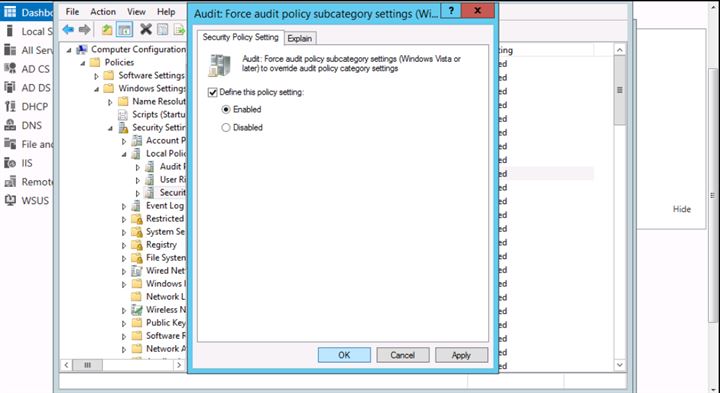This screenshot has height=393, width=720.
Task: Uncheck Define this policy setting
Action: coord(212,92)
